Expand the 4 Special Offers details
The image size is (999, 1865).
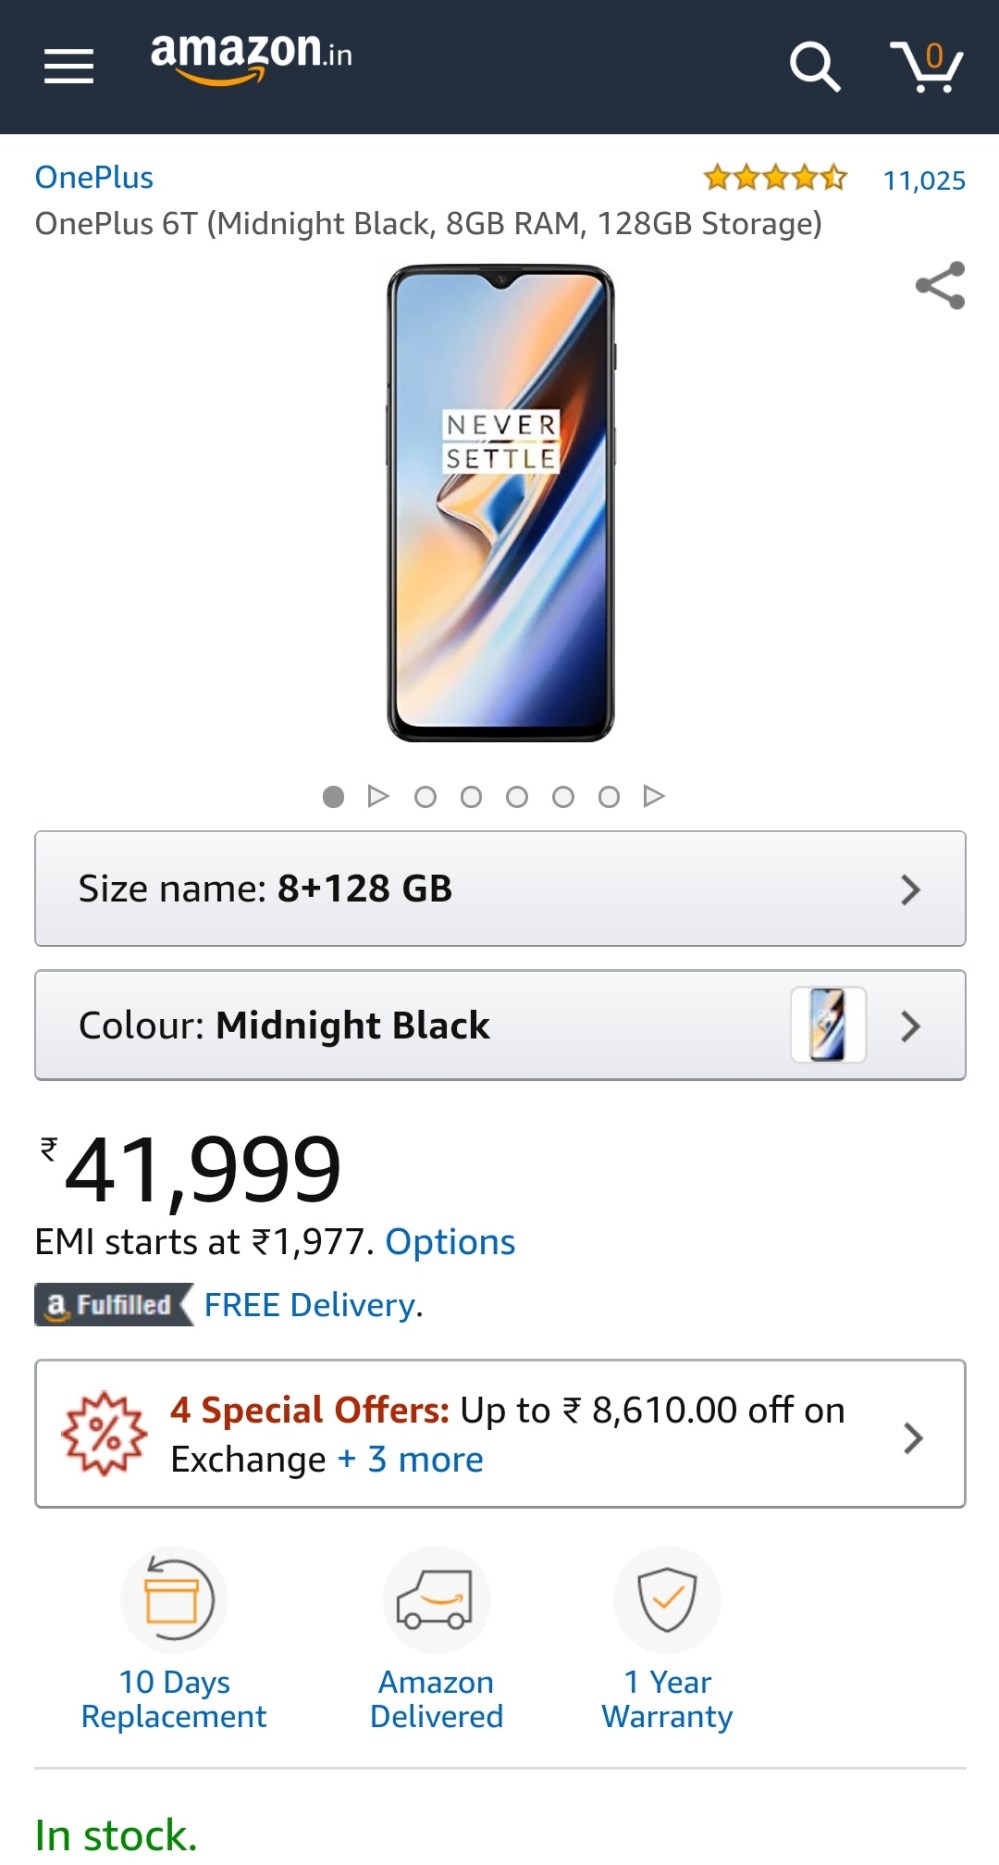point(911,1437)
